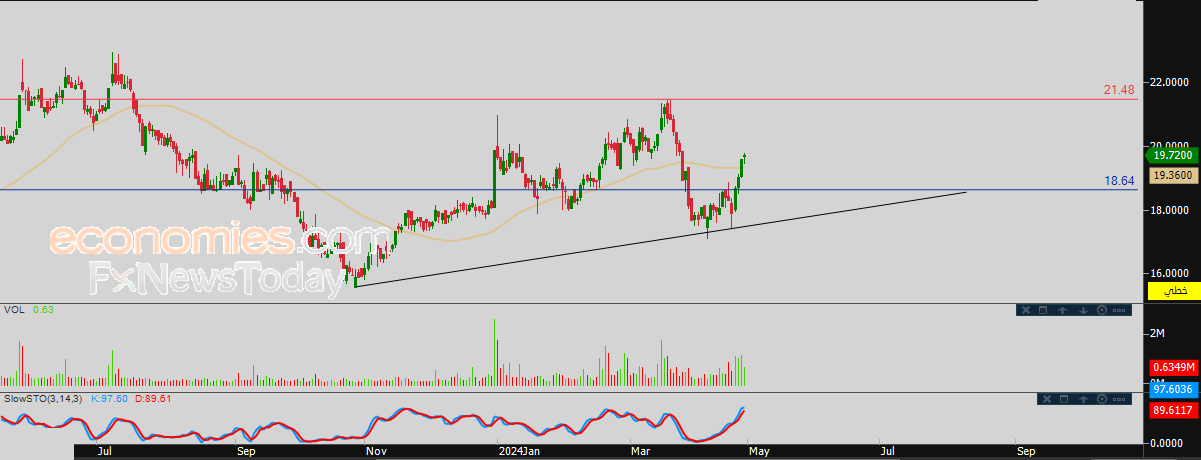
Task: Open more options for SlowSTO panel
Action: tap(1119, 399)
